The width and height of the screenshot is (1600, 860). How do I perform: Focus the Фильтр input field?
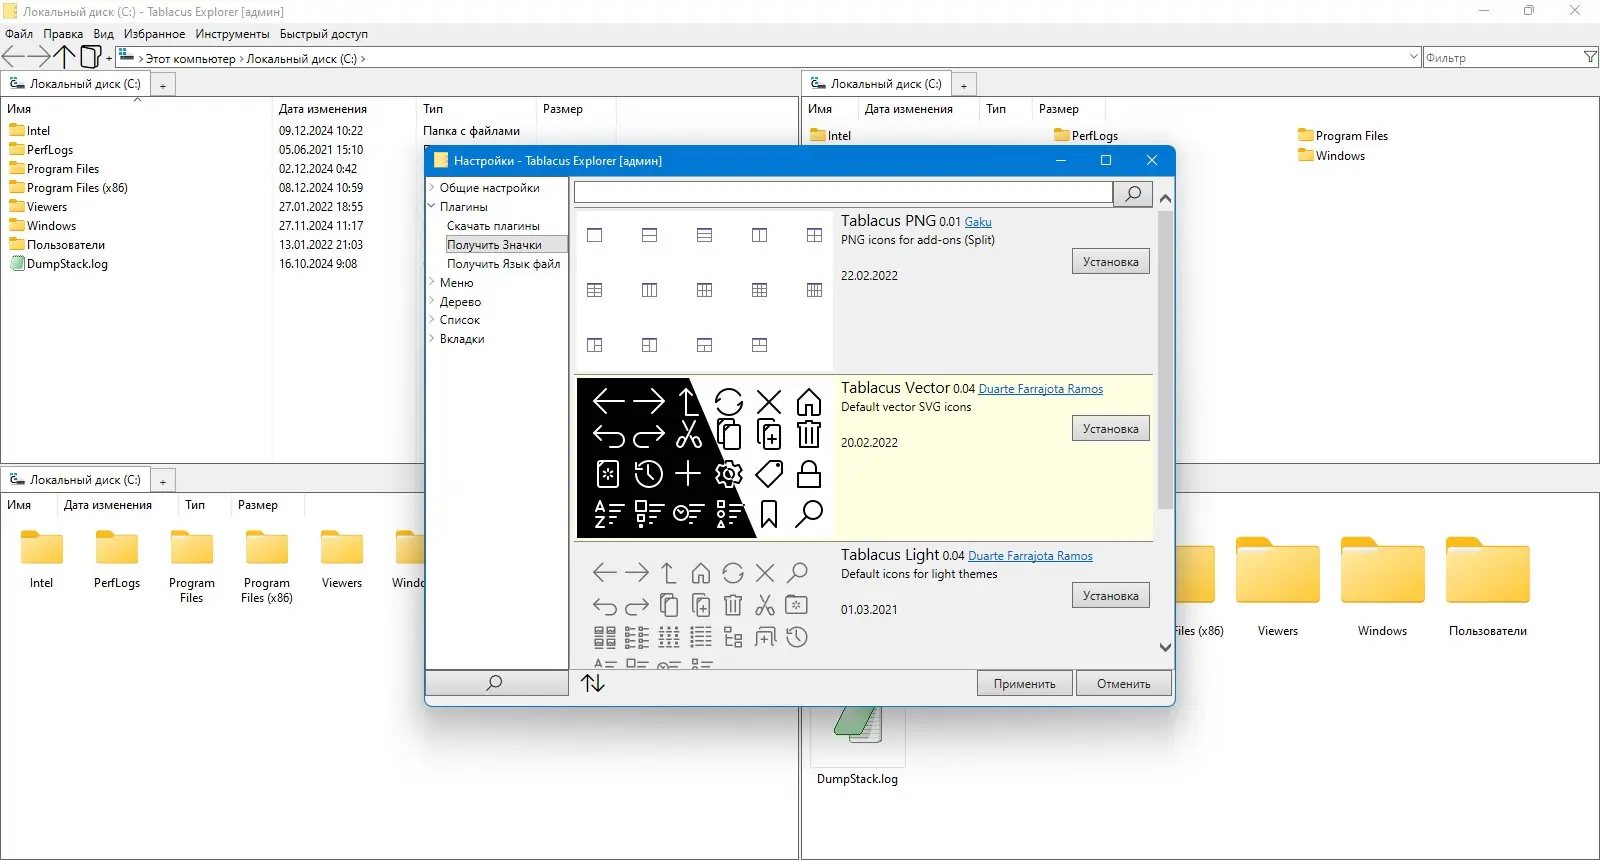click(x=1502, y=58)
